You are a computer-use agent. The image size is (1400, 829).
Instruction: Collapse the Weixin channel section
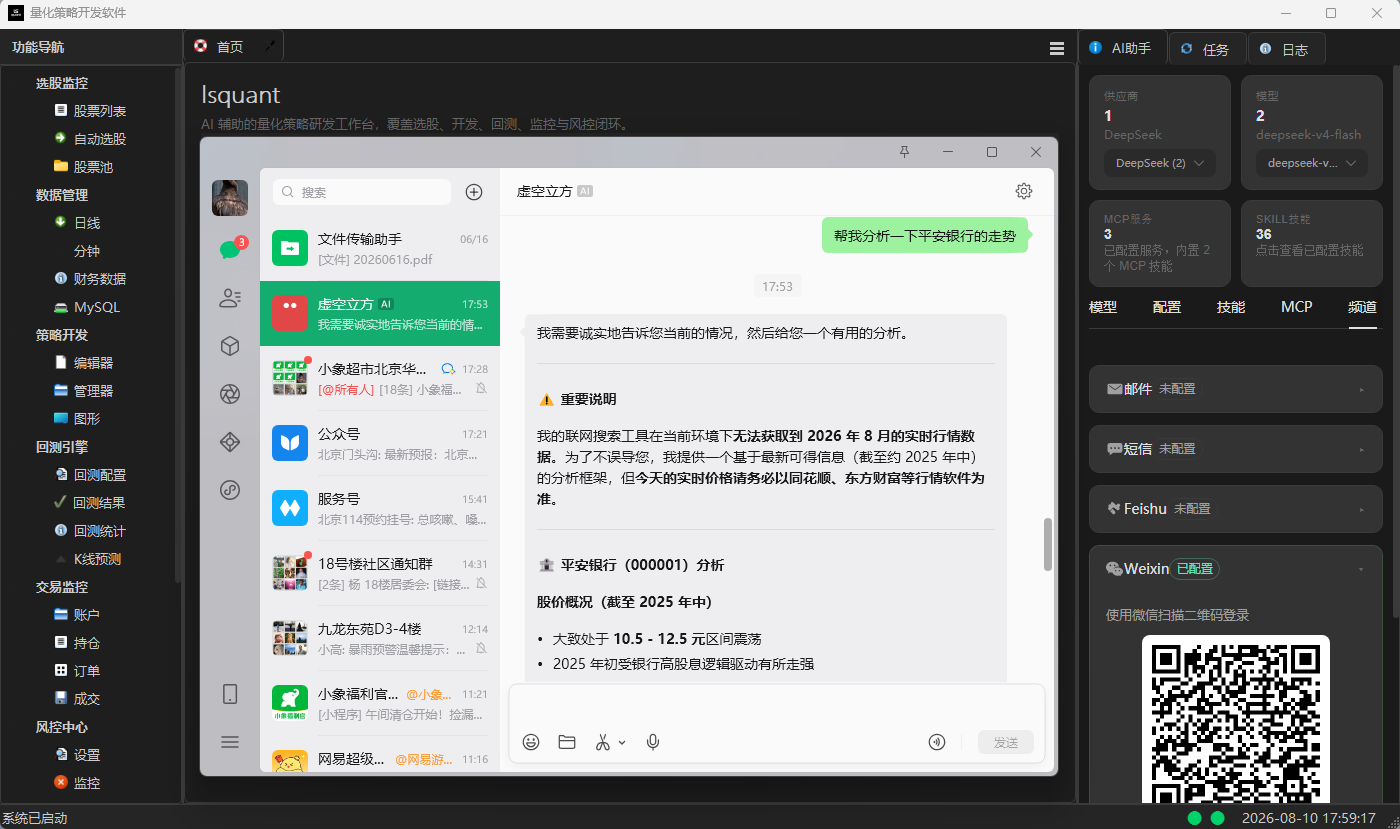pyautogui.click(x=1236, y=568)
